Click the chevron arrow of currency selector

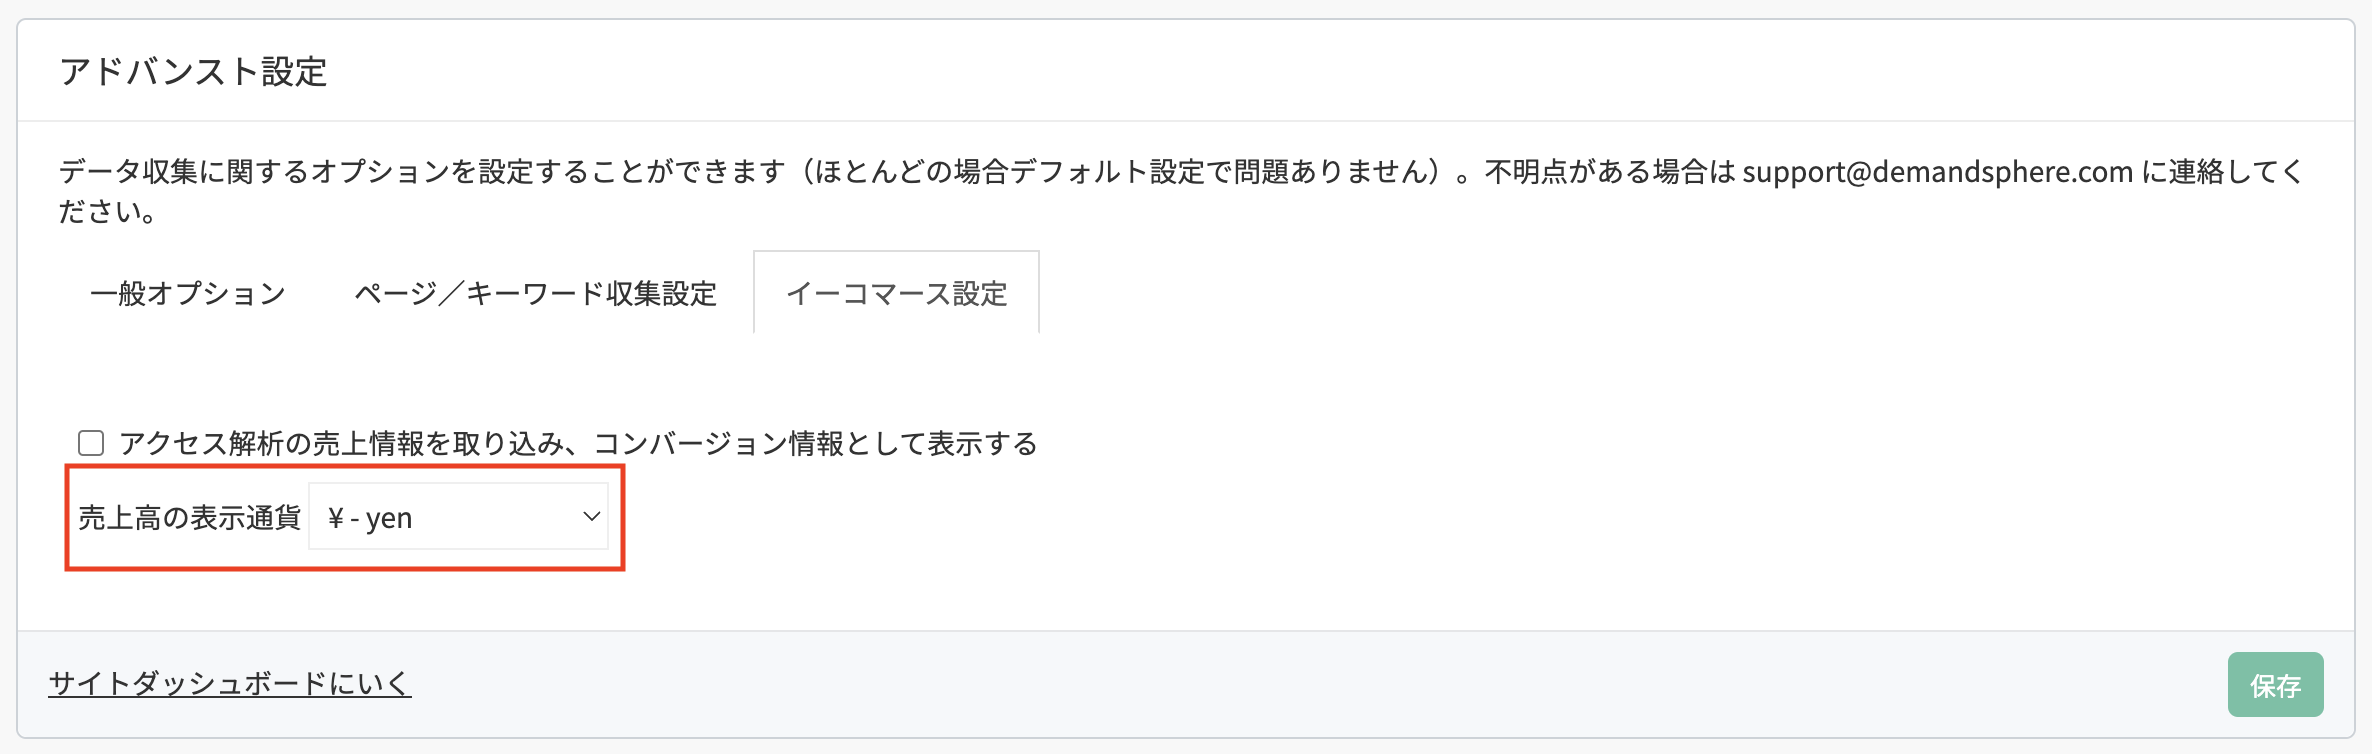click(x=591, y=517)
